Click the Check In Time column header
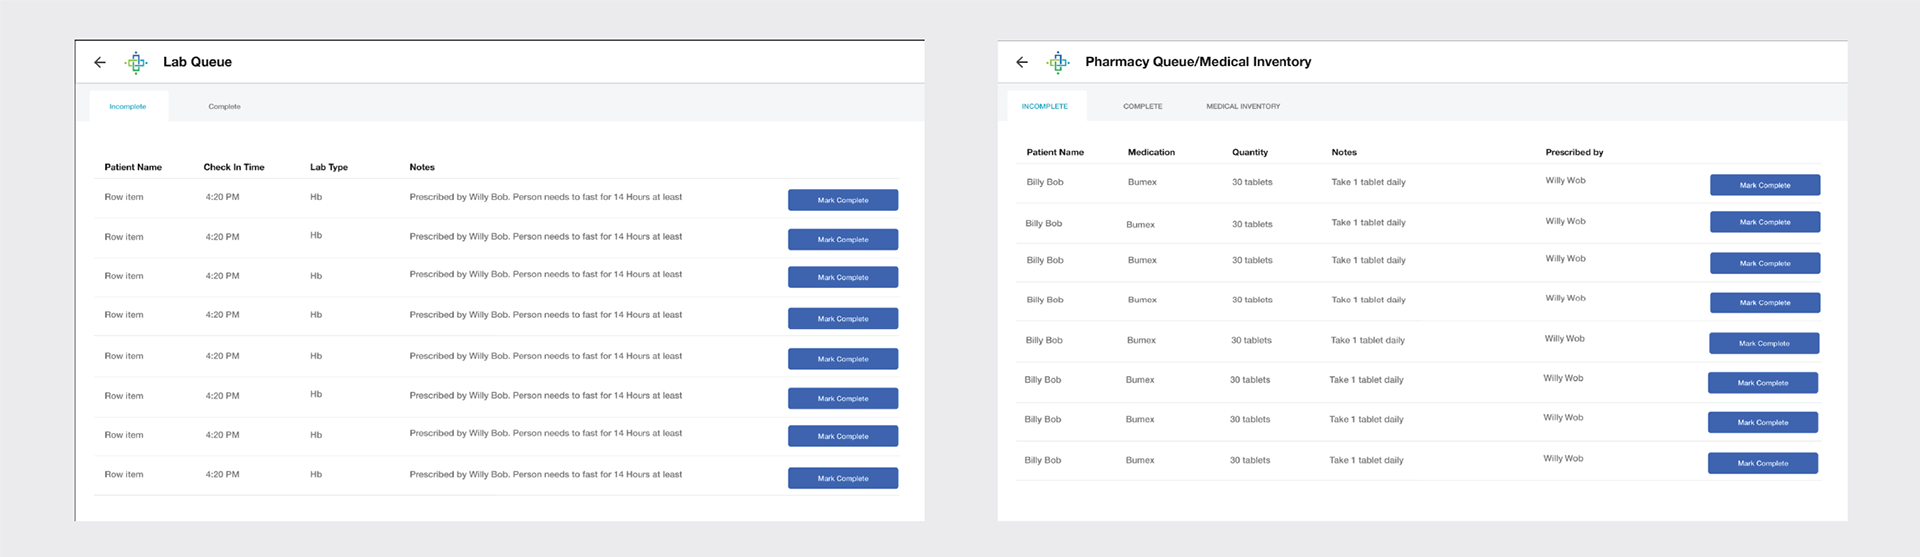This screenshot has width=1920, height=557. [234, 167]
